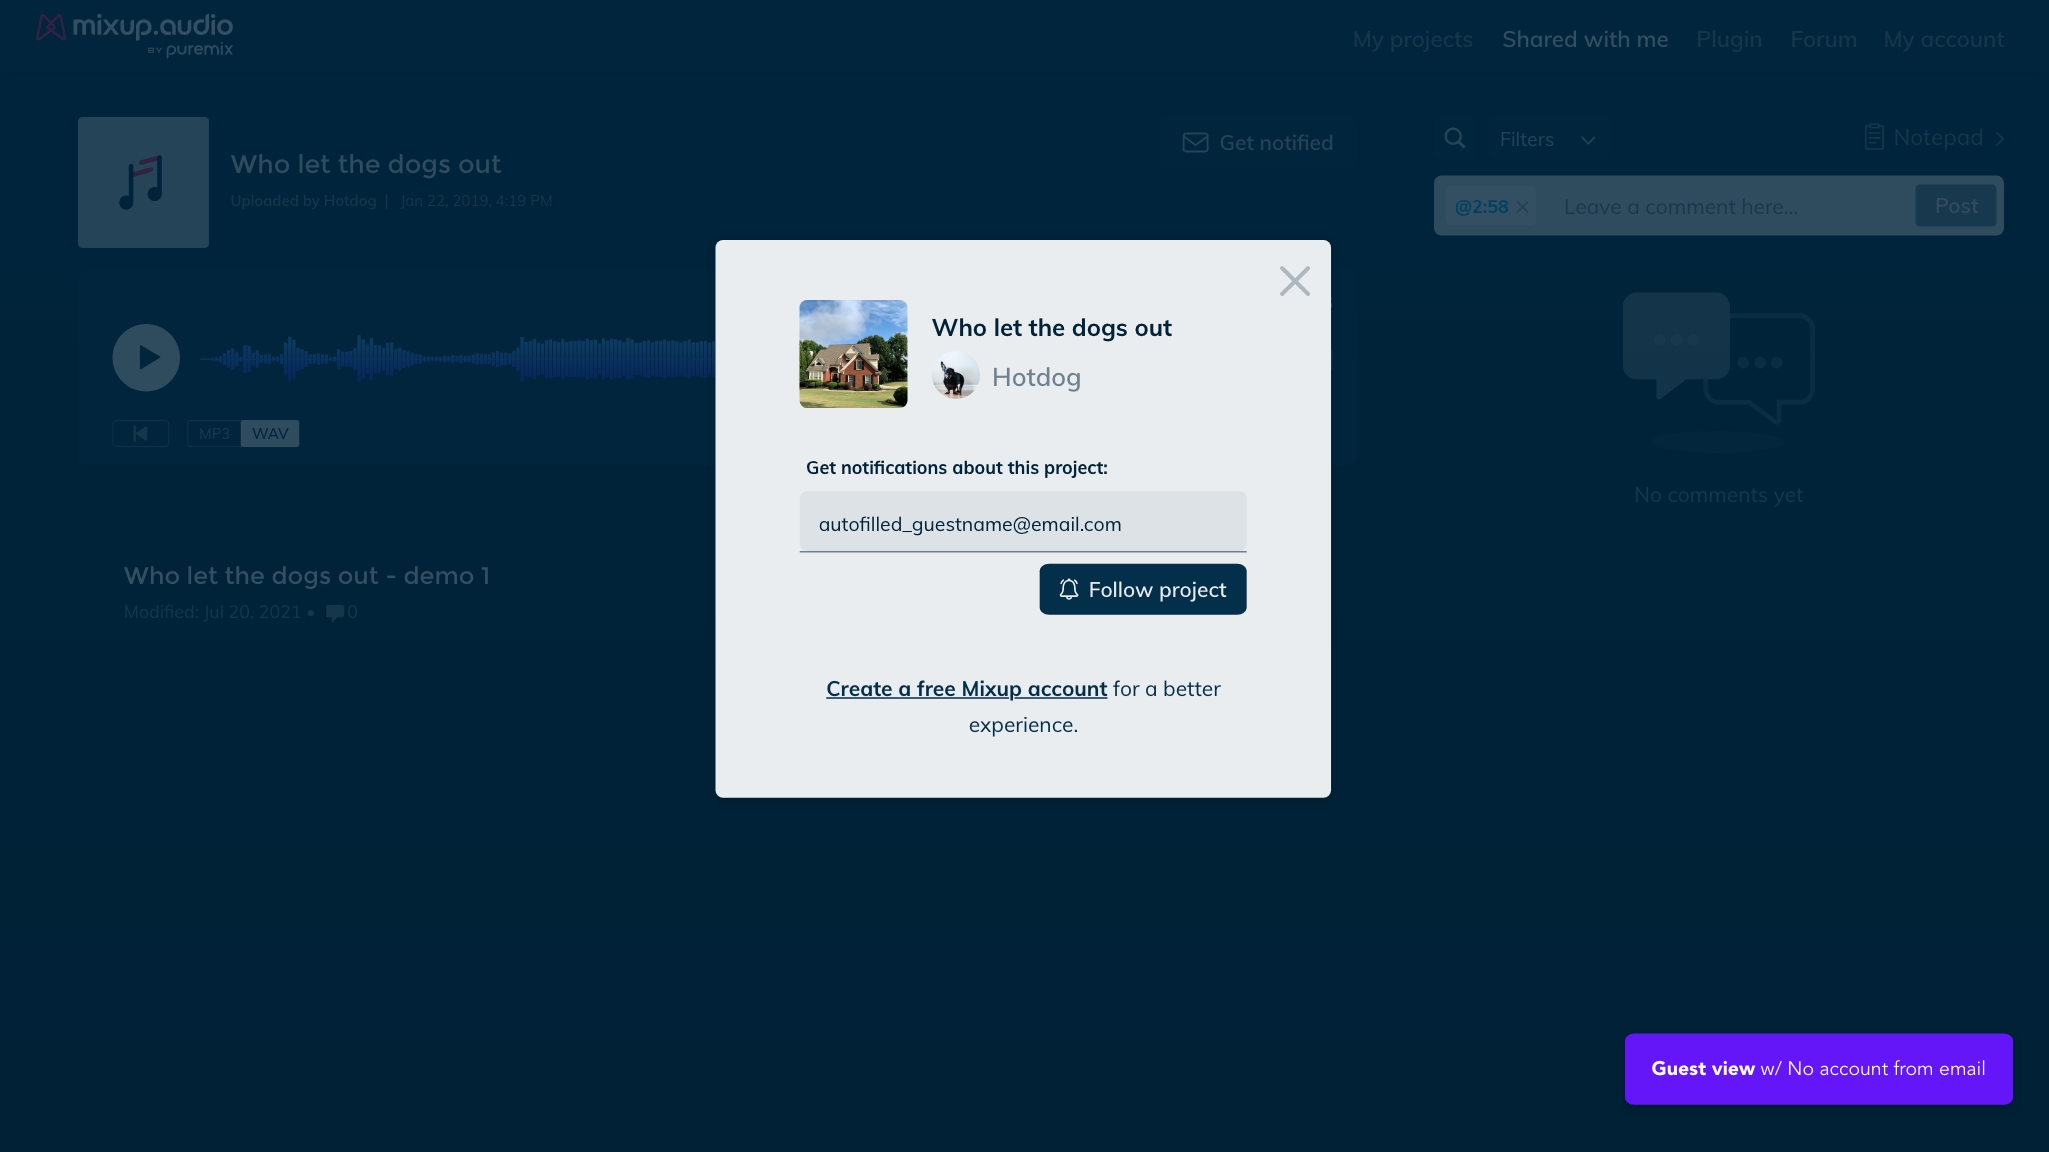Open the Notepad panel
2049x1152 pixels.
pyautogui.click(x=1935, y=138)
